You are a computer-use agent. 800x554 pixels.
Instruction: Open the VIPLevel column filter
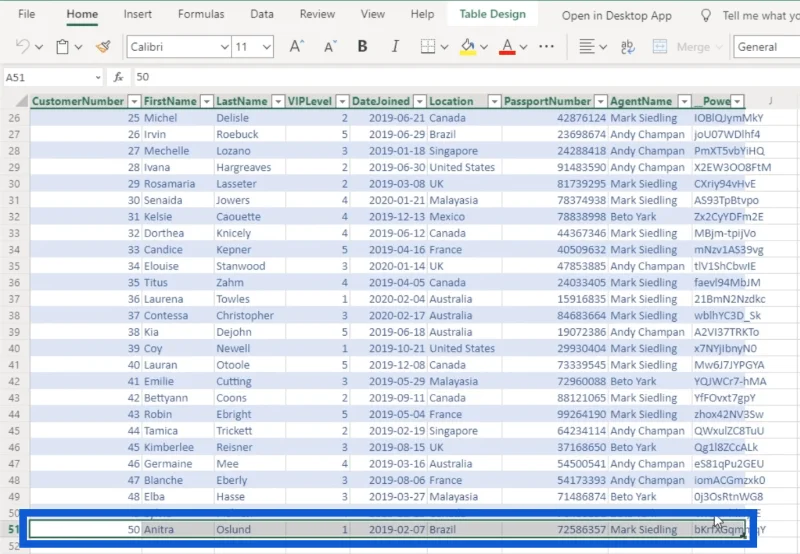[x=343, y=102]
